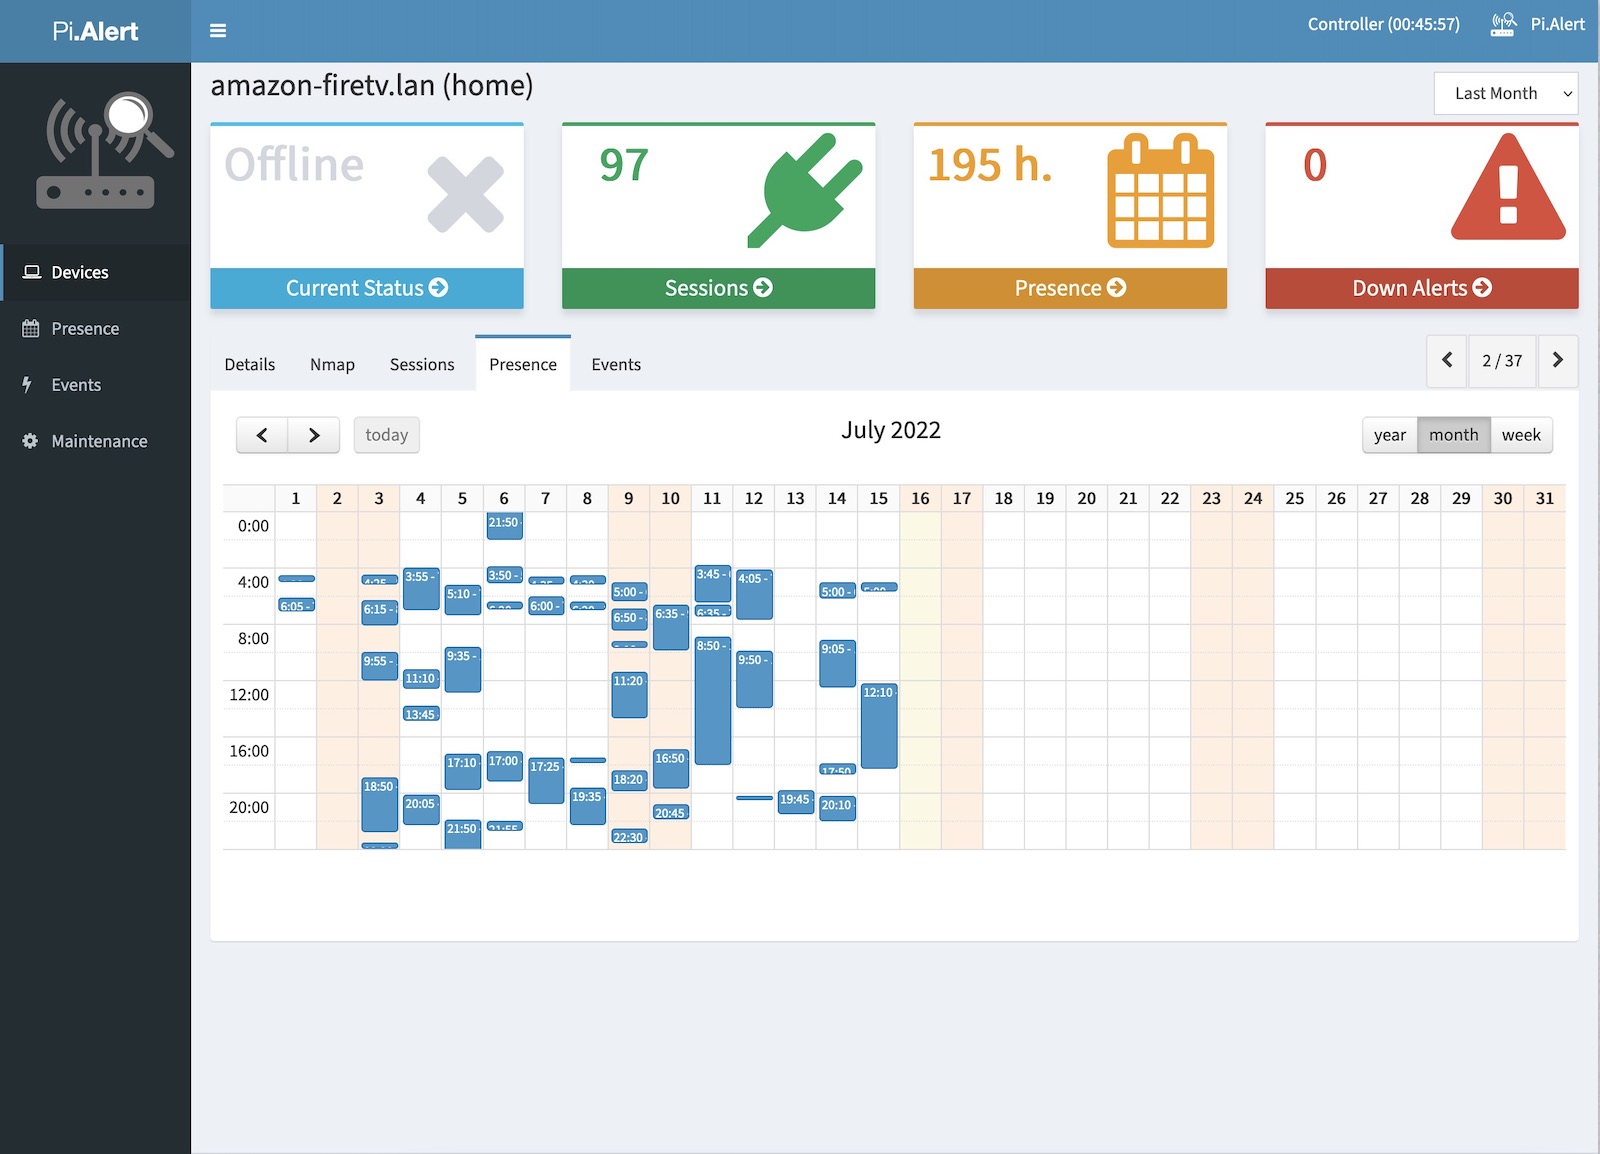1600x1154 pixels.
Task: Navigate calendar to previous month
Action: tap(262, 435)
